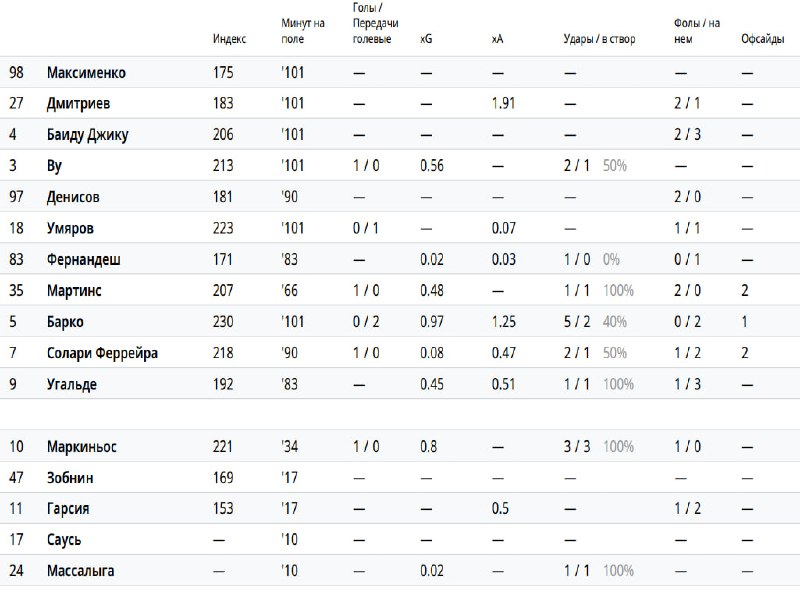This screenshot has width=800, height=591.
Task: Open substitute Маркиньос player link
Action: 82,447
